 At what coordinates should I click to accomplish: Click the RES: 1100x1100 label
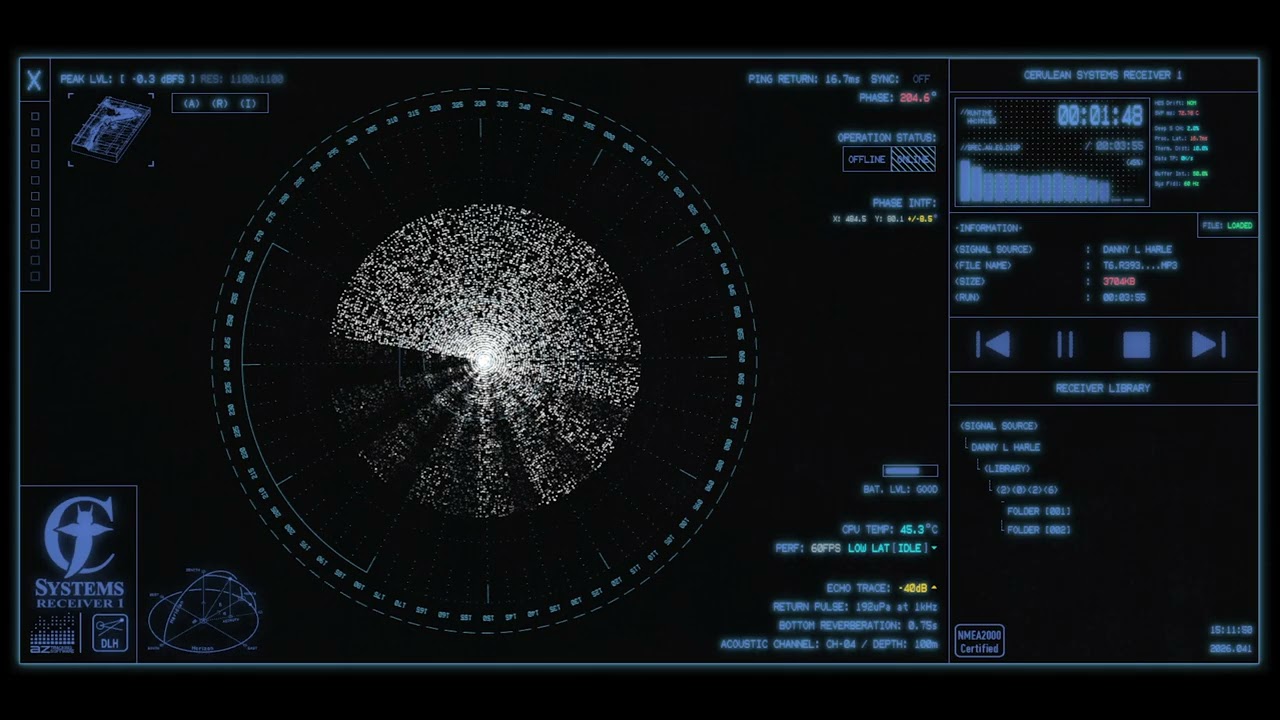(x=242, y=78)
